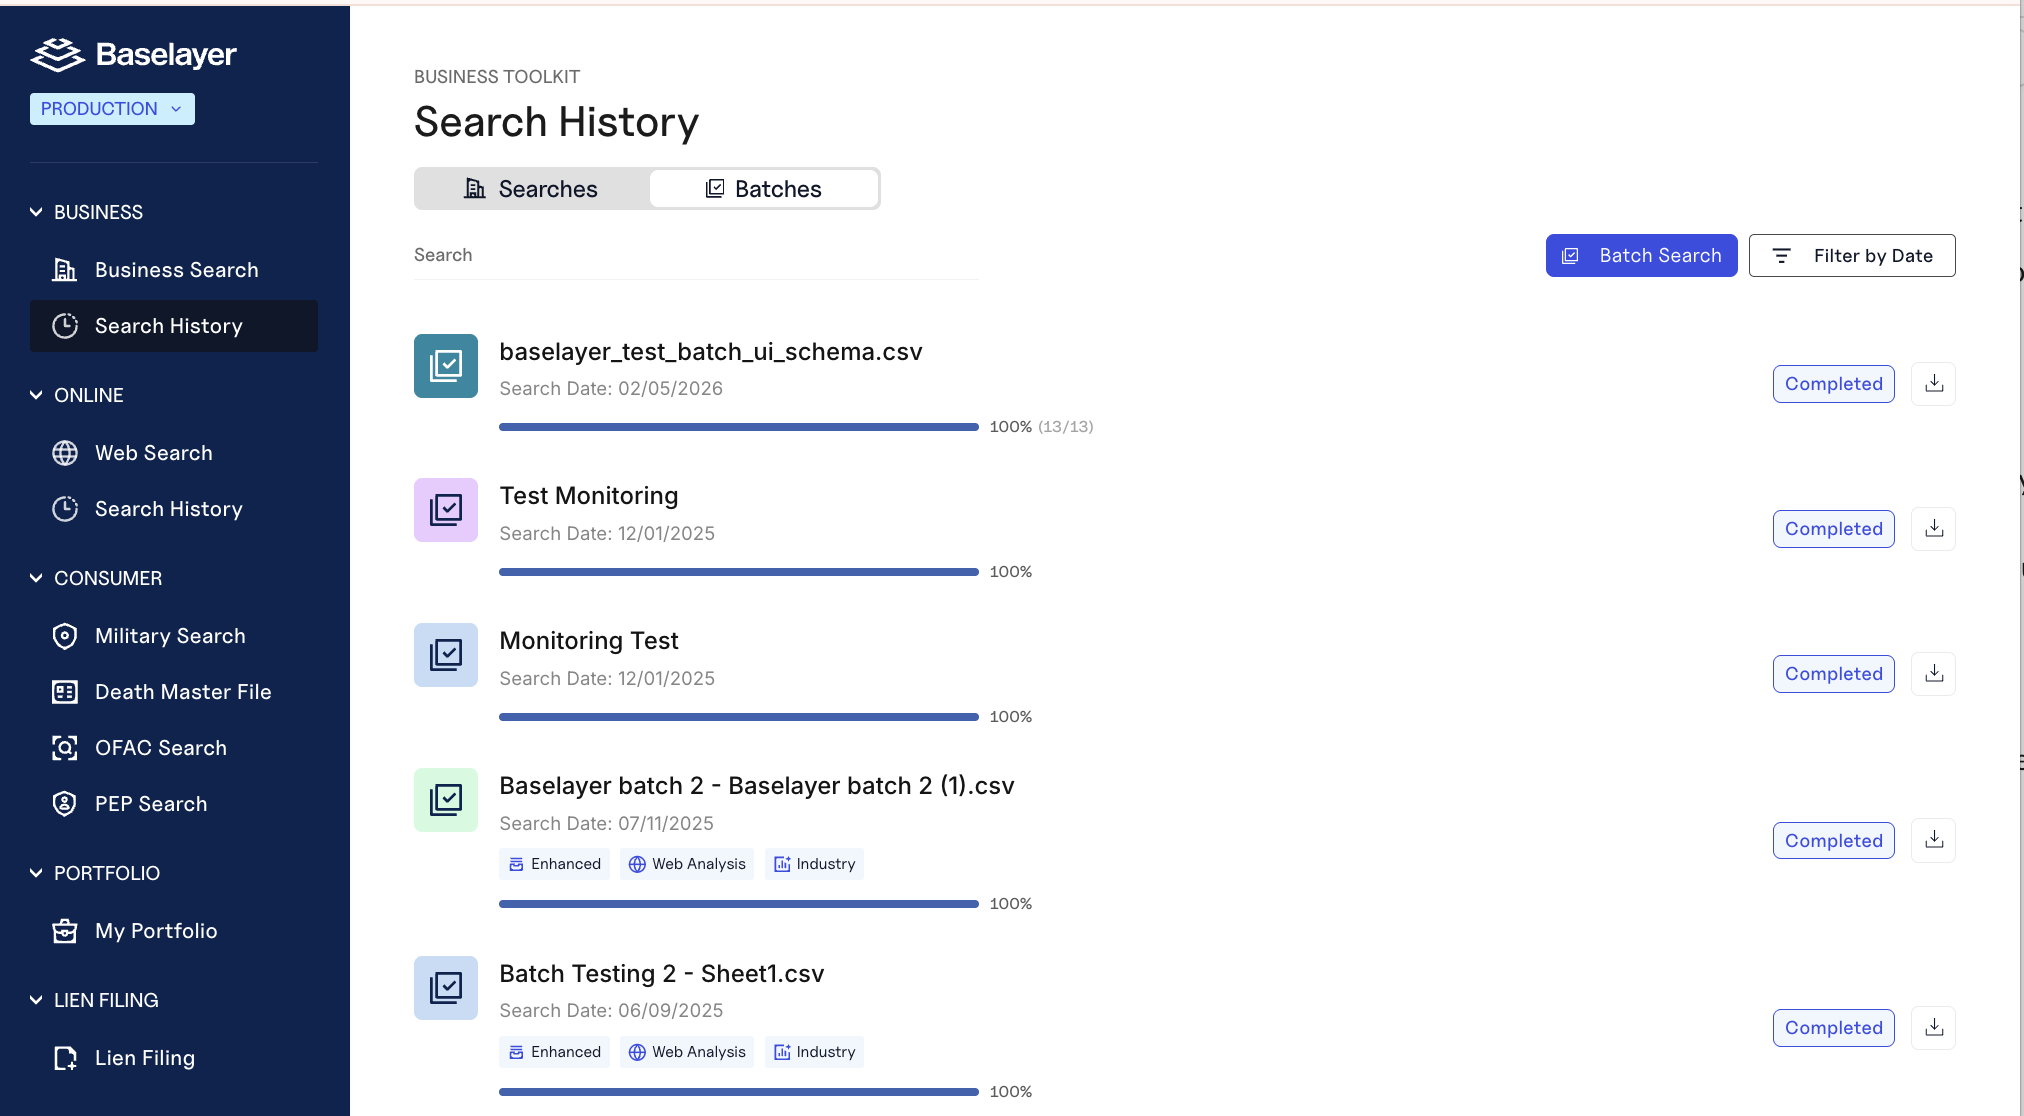Open Military Search in sidebar
The image size is (2024, 1116).
tap(169, 636)
